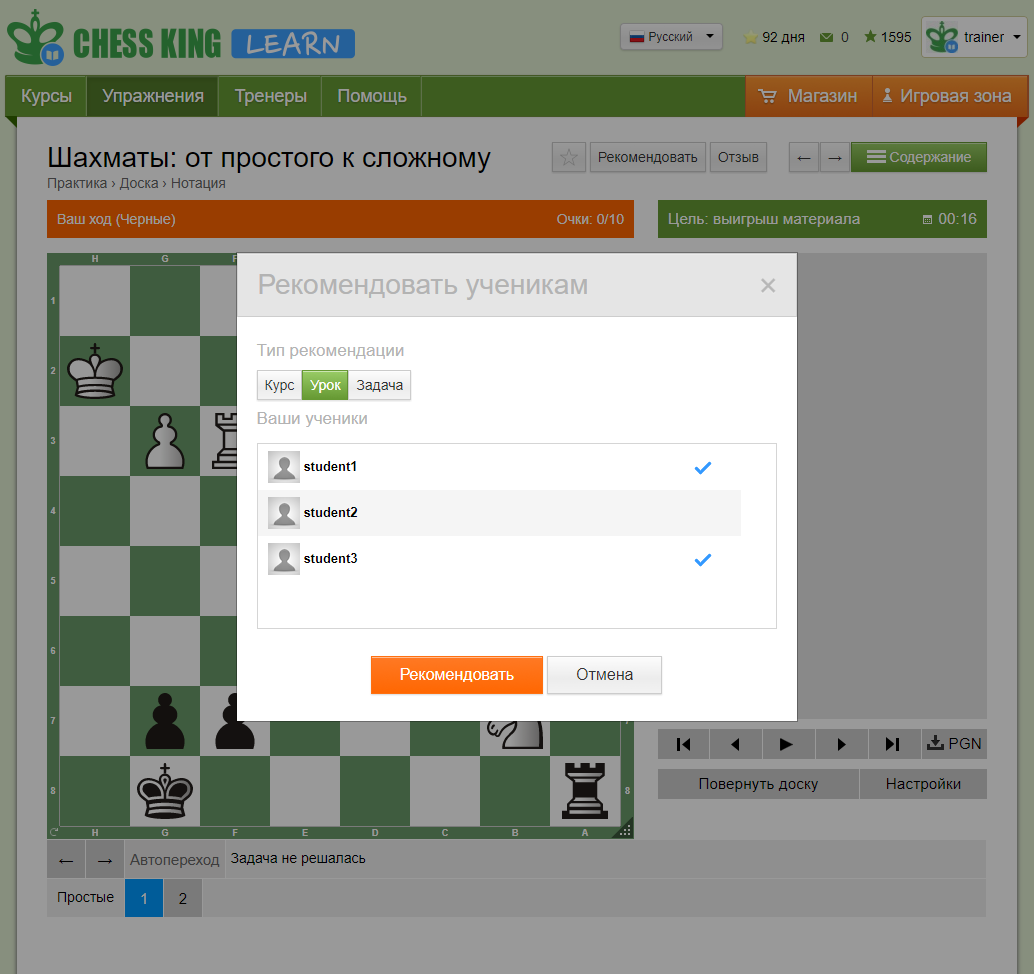Download game via PGN button
The image size is (1034, 974).
tap(954, 744)
